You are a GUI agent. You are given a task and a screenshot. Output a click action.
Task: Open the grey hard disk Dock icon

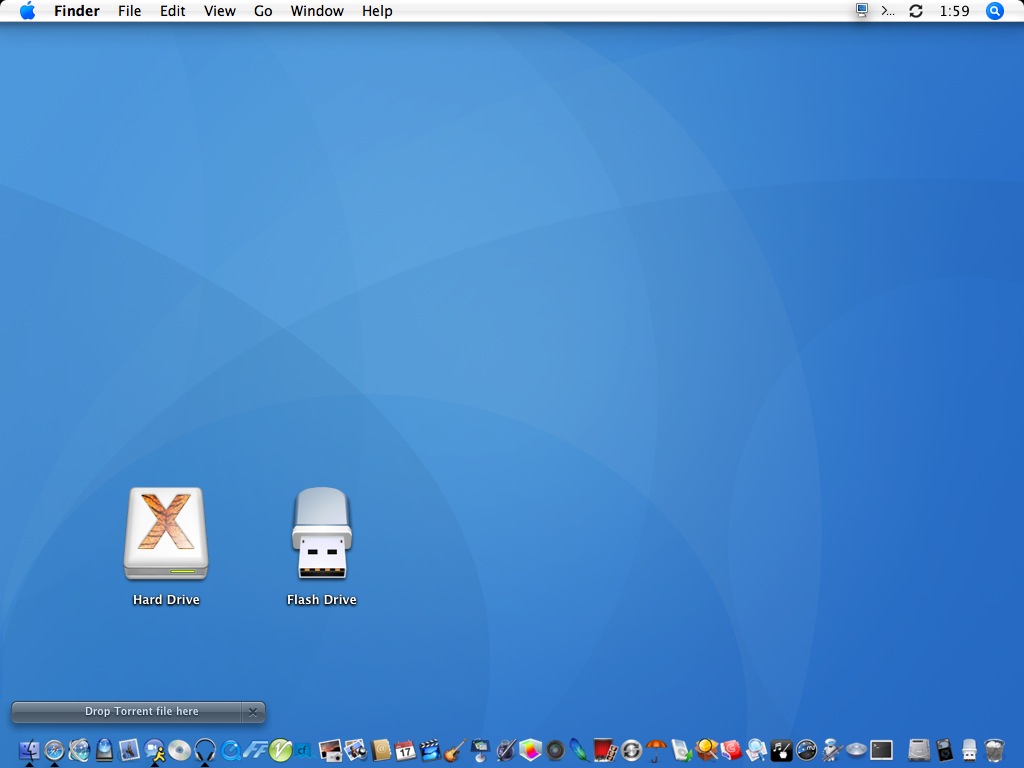919,750
